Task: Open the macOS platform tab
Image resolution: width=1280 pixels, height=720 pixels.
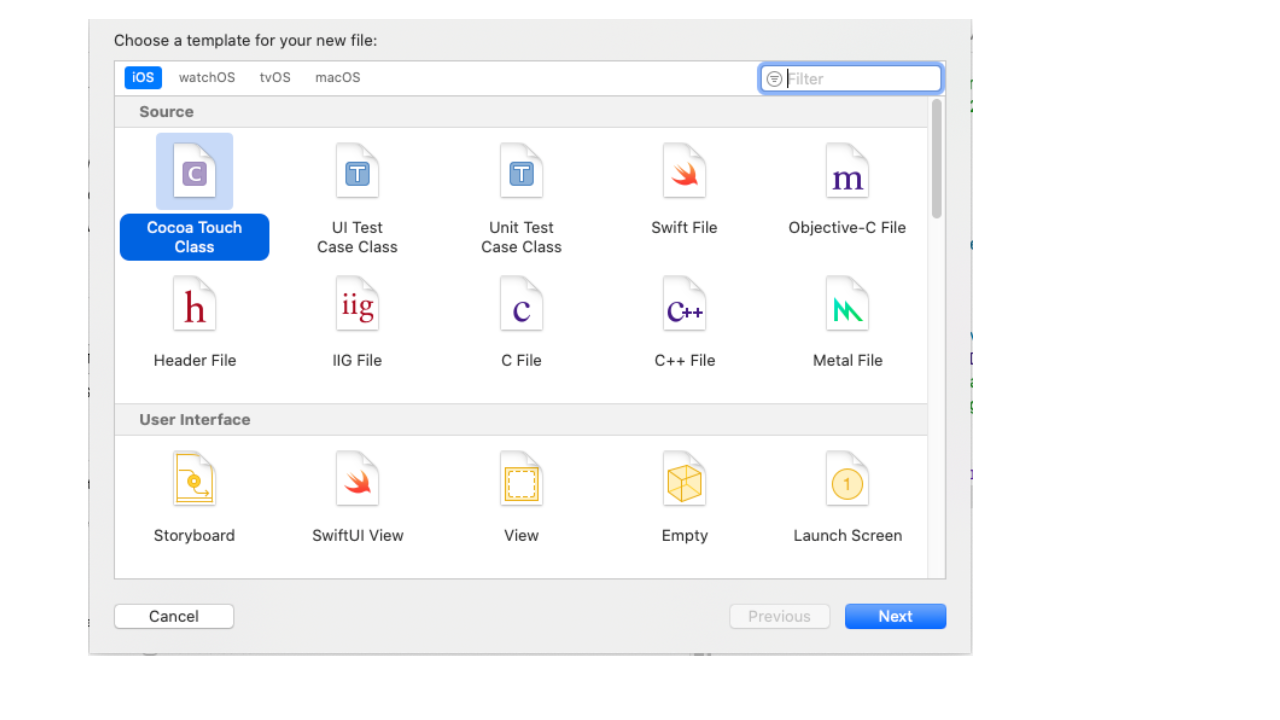Action: 337,78
